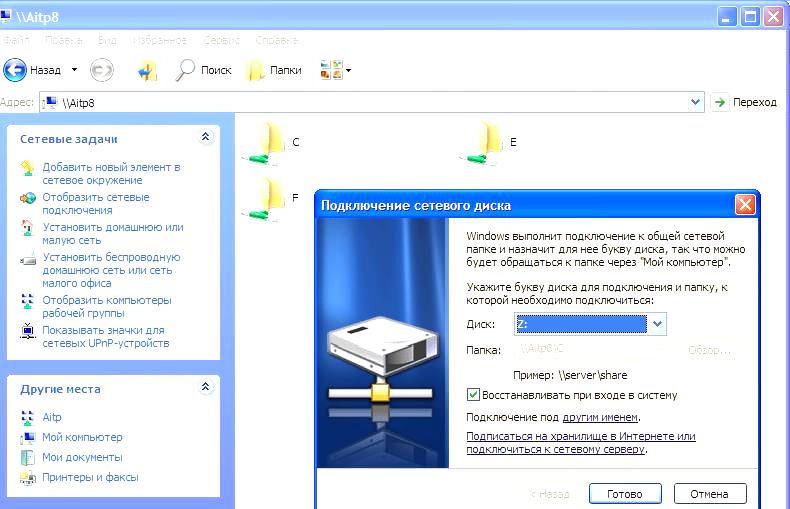Open Принтеры и факсы link

(x=90, y=477)
